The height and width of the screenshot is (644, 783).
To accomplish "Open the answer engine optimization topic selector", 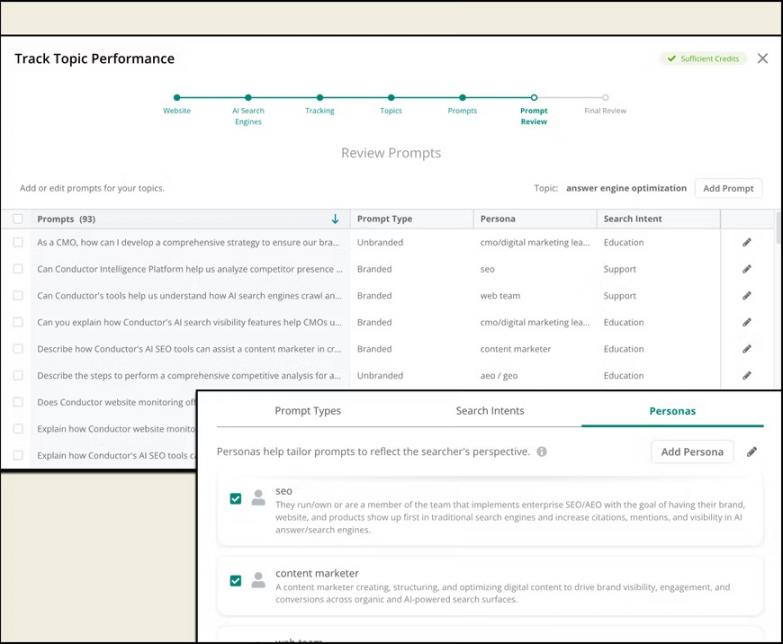I will pyautogui.click(x=626, y=188).
